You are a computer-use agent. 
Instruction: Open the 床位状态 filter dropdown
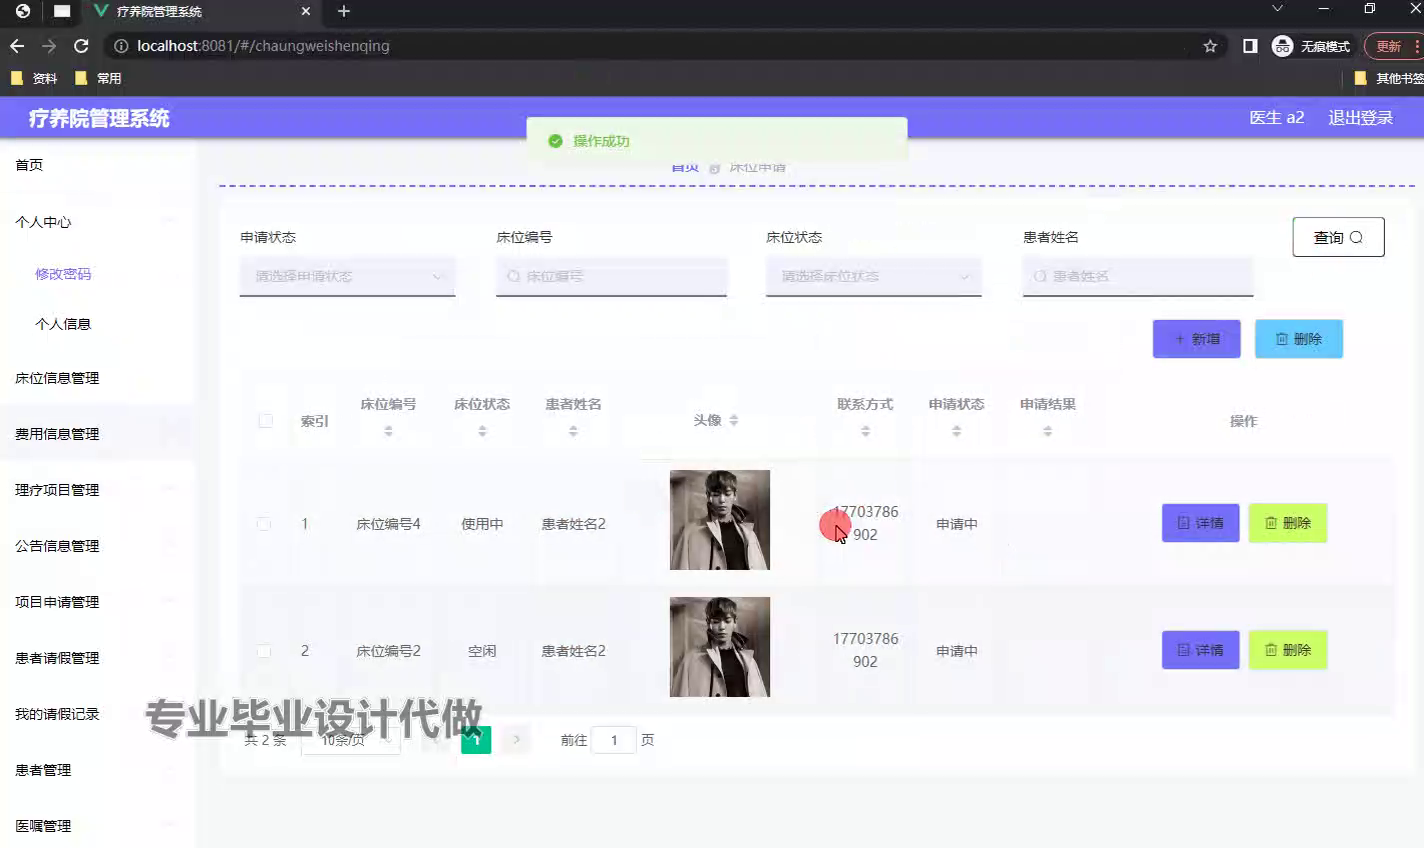click(873, 277)
